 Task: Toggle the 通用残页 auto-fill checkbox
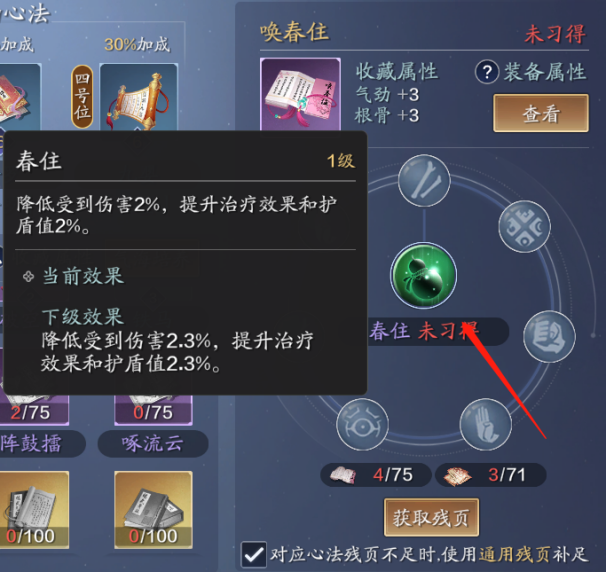point(254,555)
